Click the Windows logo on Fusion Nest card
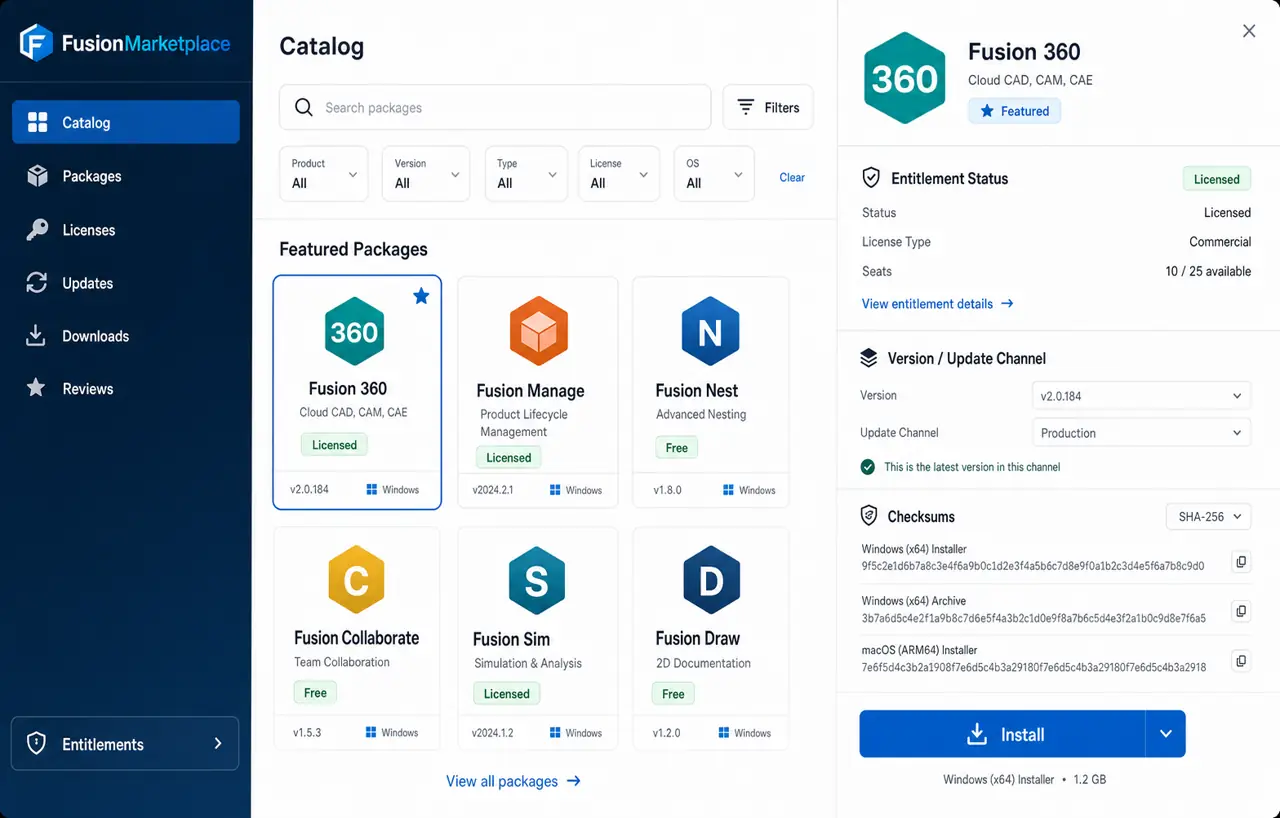The width and height of the screenshot is (1280, 818). pyautogui.click(x=728, y=490)
